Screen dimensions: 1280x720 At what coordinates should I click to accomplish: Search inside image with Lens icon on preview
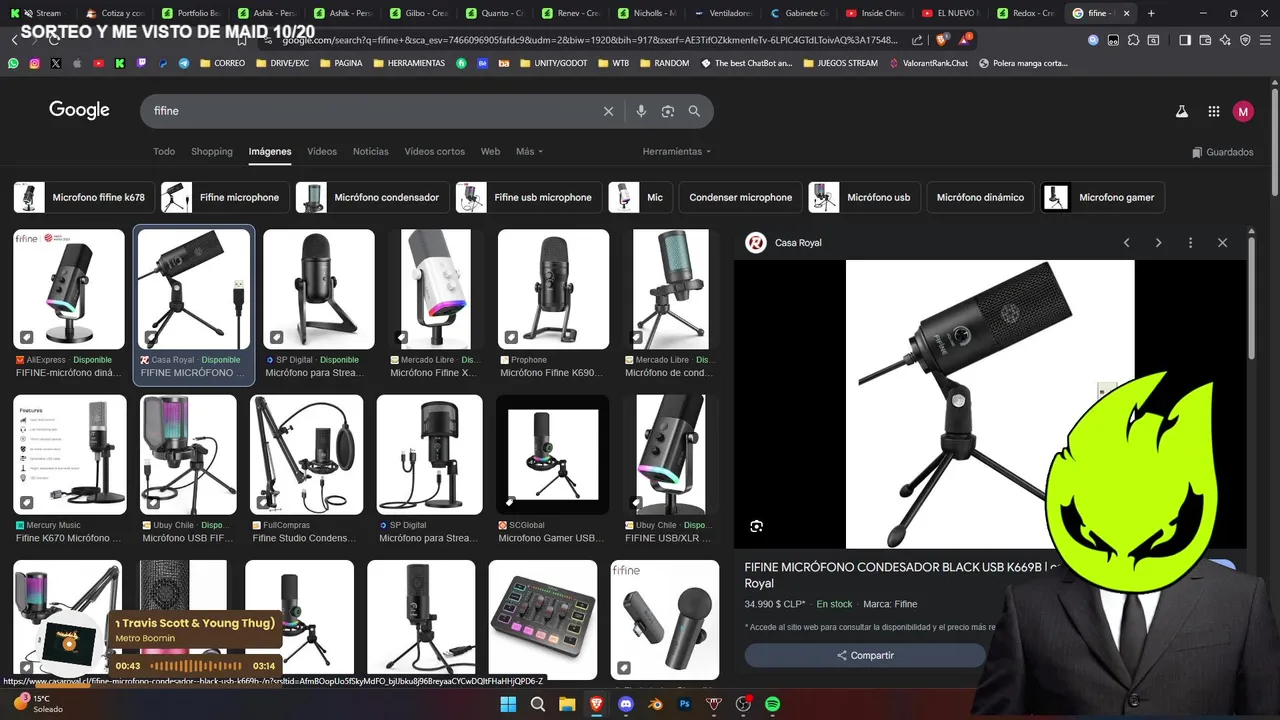pos(757,526)
